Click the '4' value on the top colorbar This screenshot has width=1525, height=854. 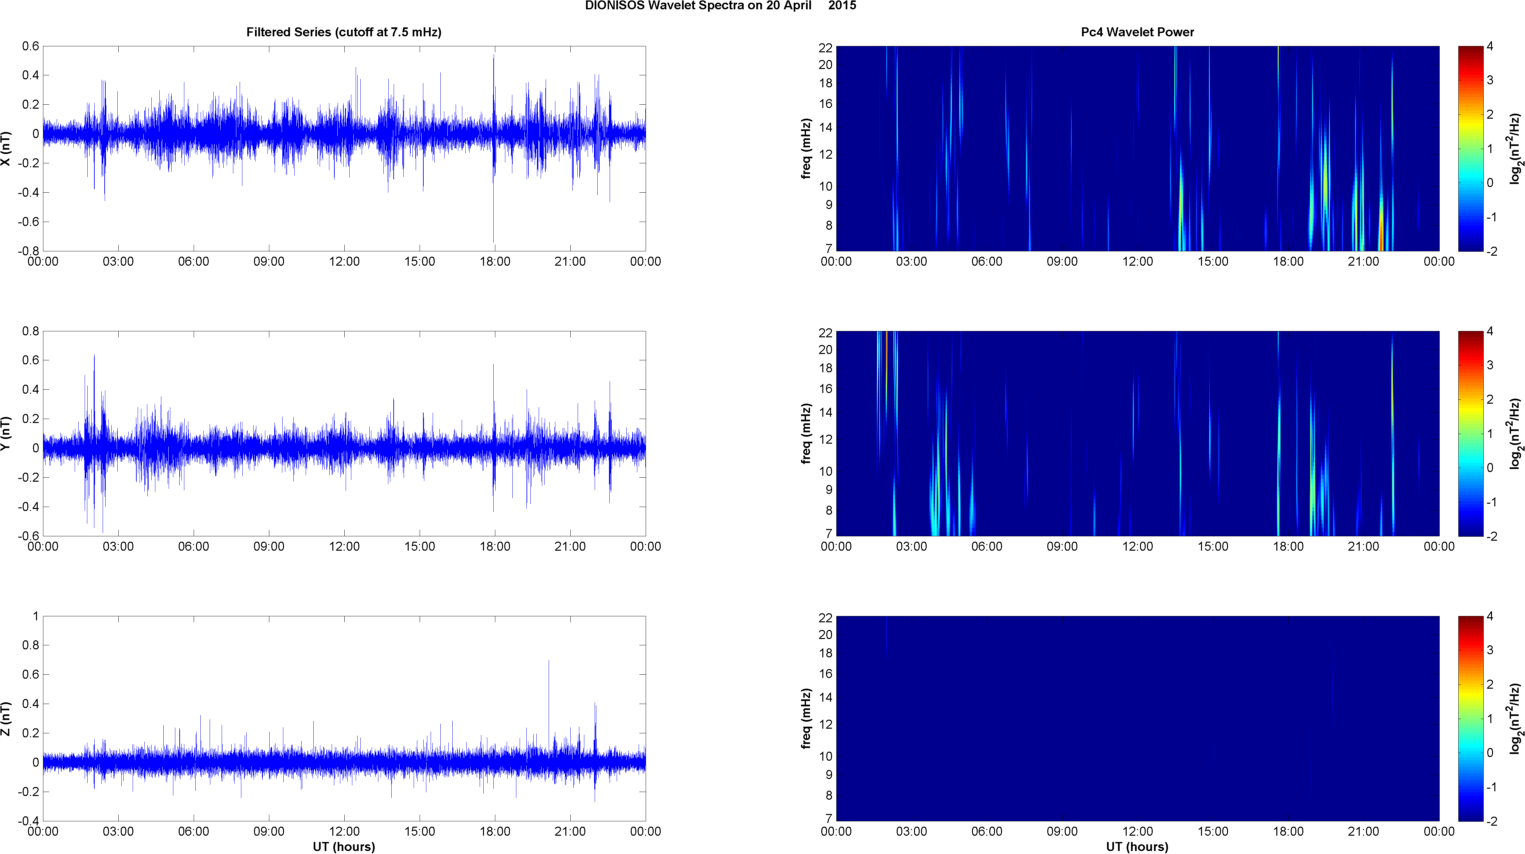tap(1490, 46)
